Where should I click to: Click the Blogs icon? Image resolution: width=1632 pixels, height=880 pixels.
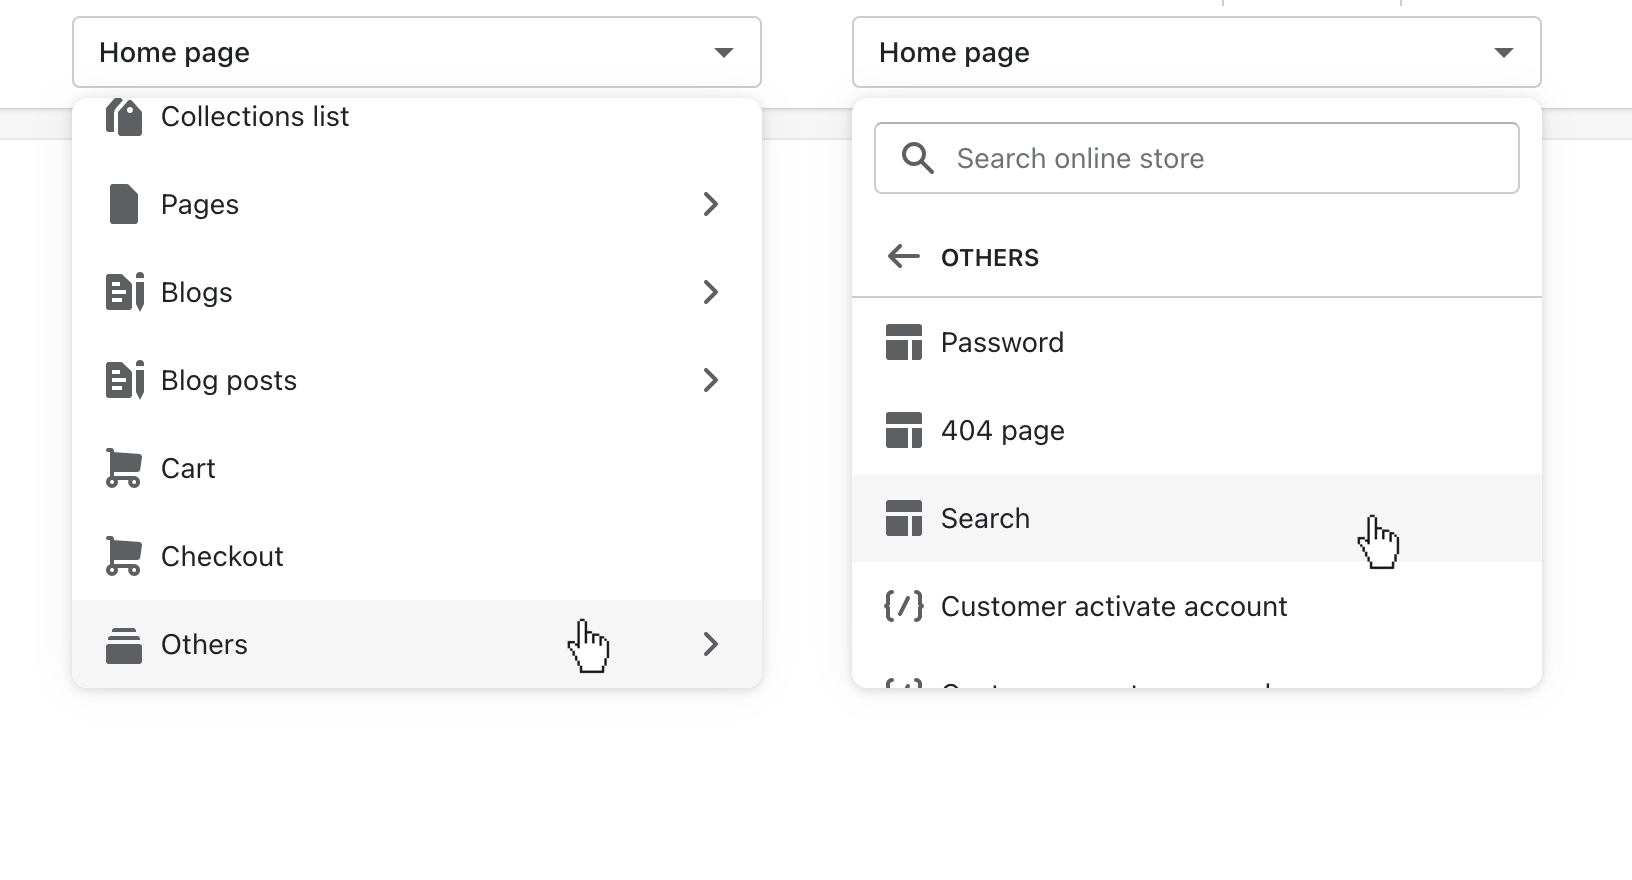click(124, 292)
